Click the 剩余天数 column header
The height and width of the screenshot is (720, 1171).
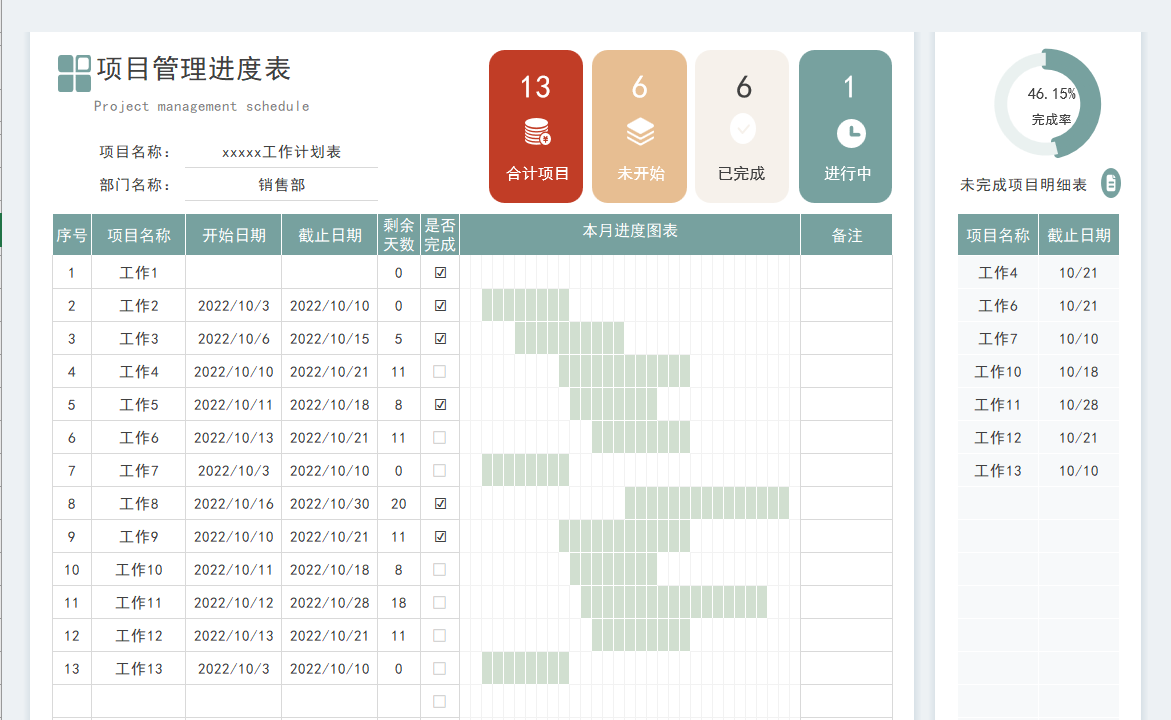[399, 235]
